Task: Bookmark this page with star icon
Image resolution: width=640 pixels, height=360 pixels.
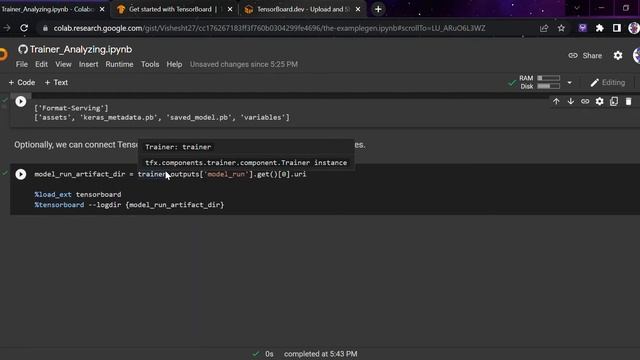Action: click(x=562, y=28)
